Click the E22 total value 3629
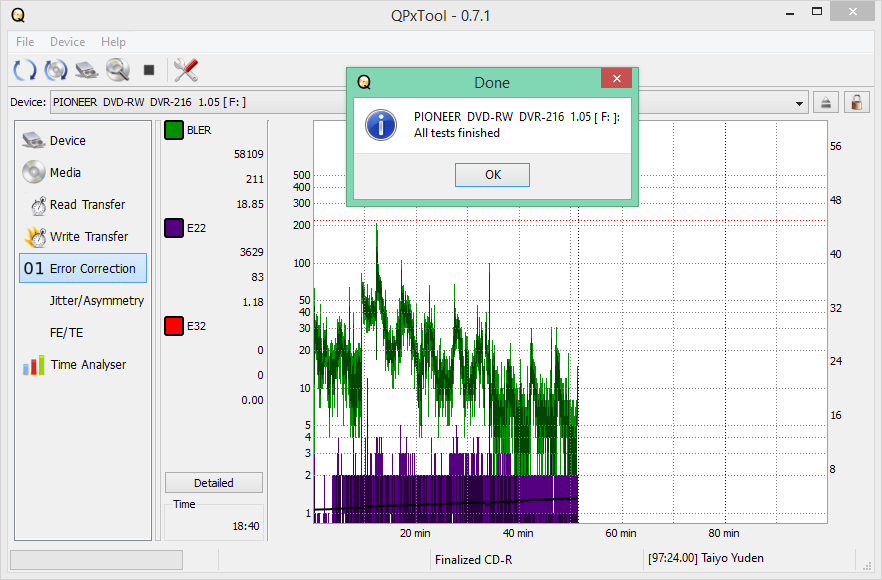 251,252
